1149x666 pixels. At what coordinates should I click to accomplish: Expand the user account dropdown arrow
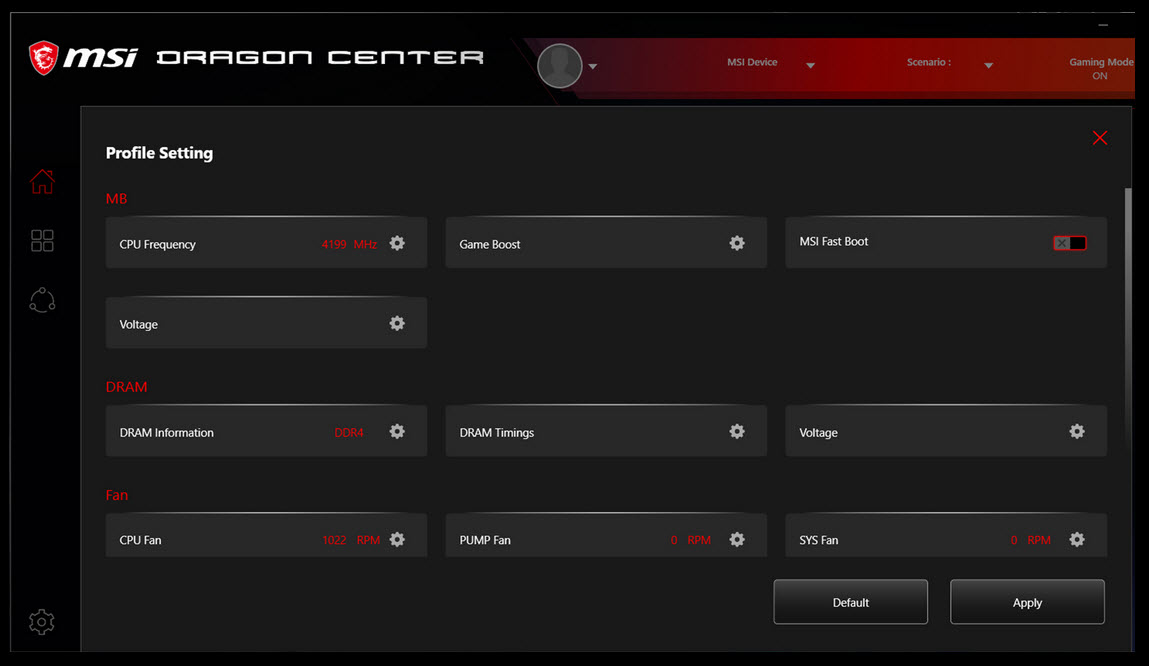coord(593,67)
